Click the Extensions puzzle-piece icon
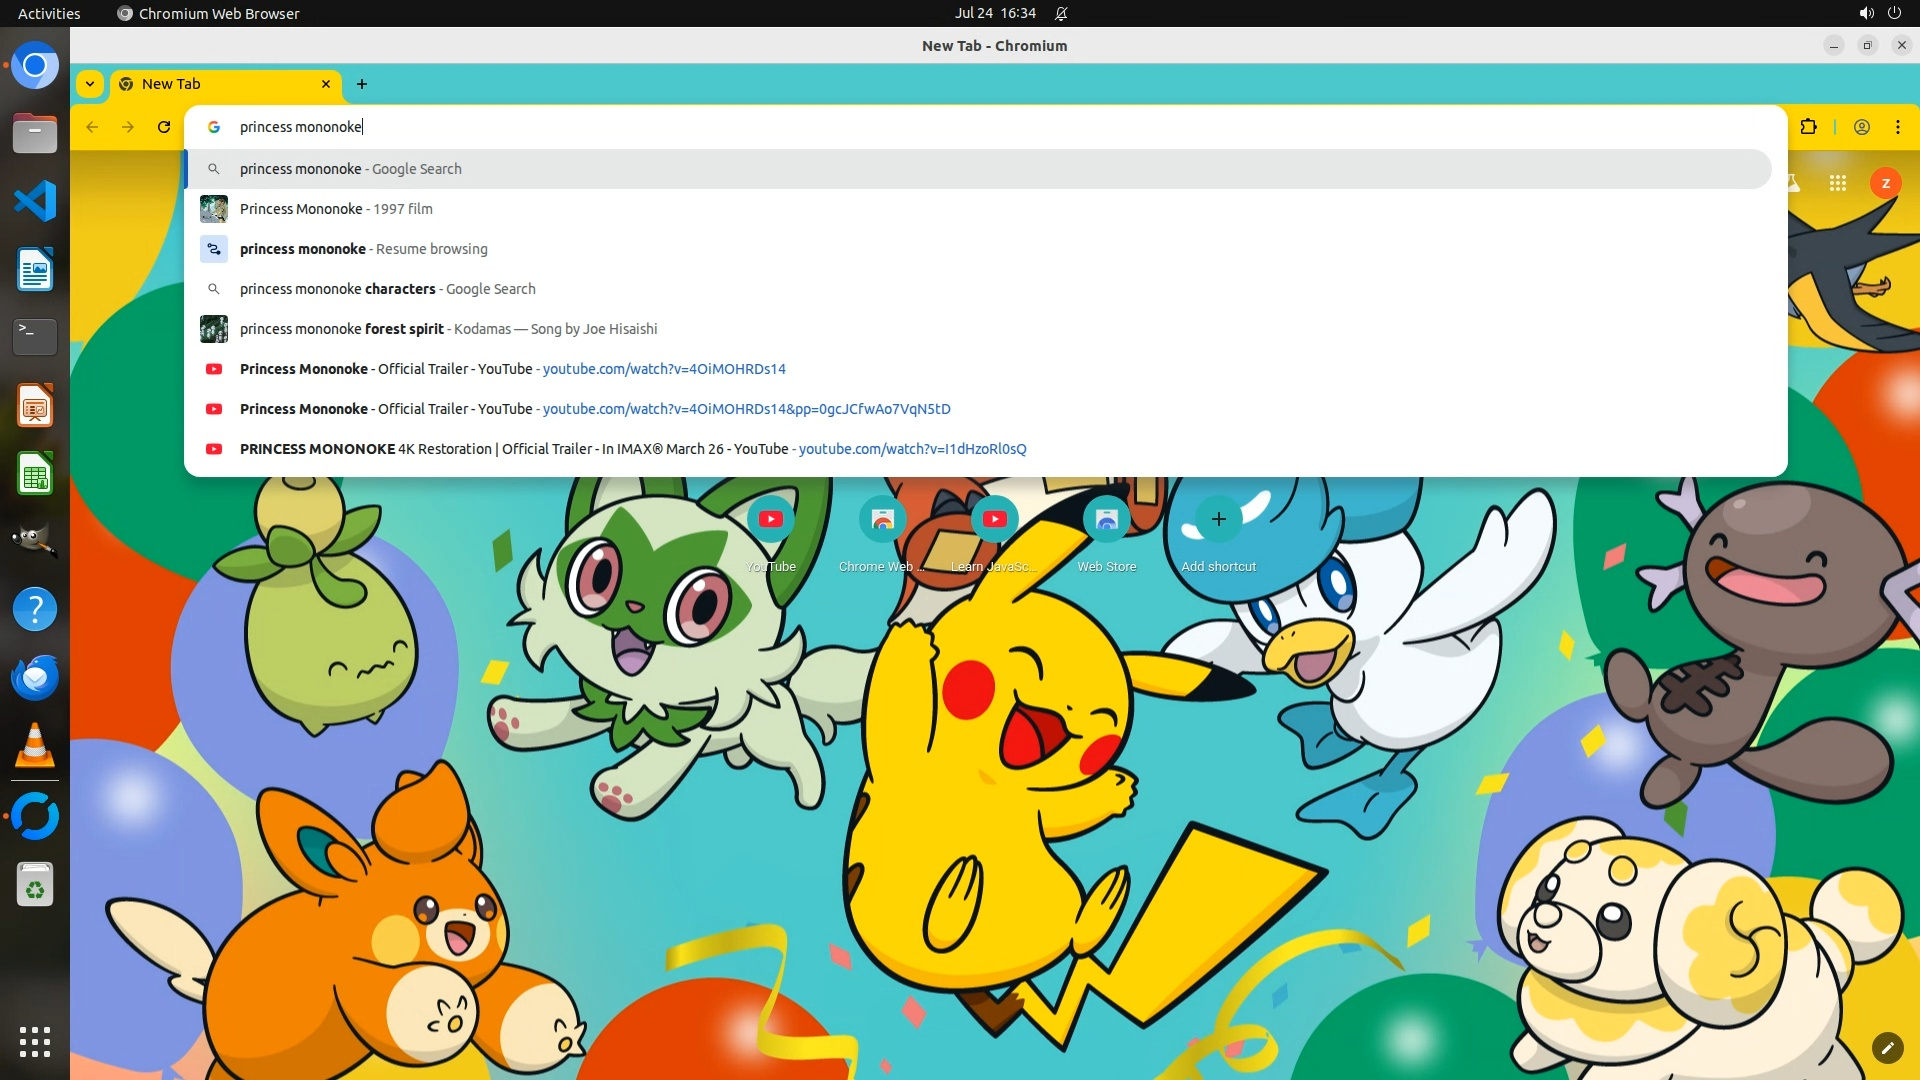Screen dimensions: 1920x1080 click(x=1808, y=127)
